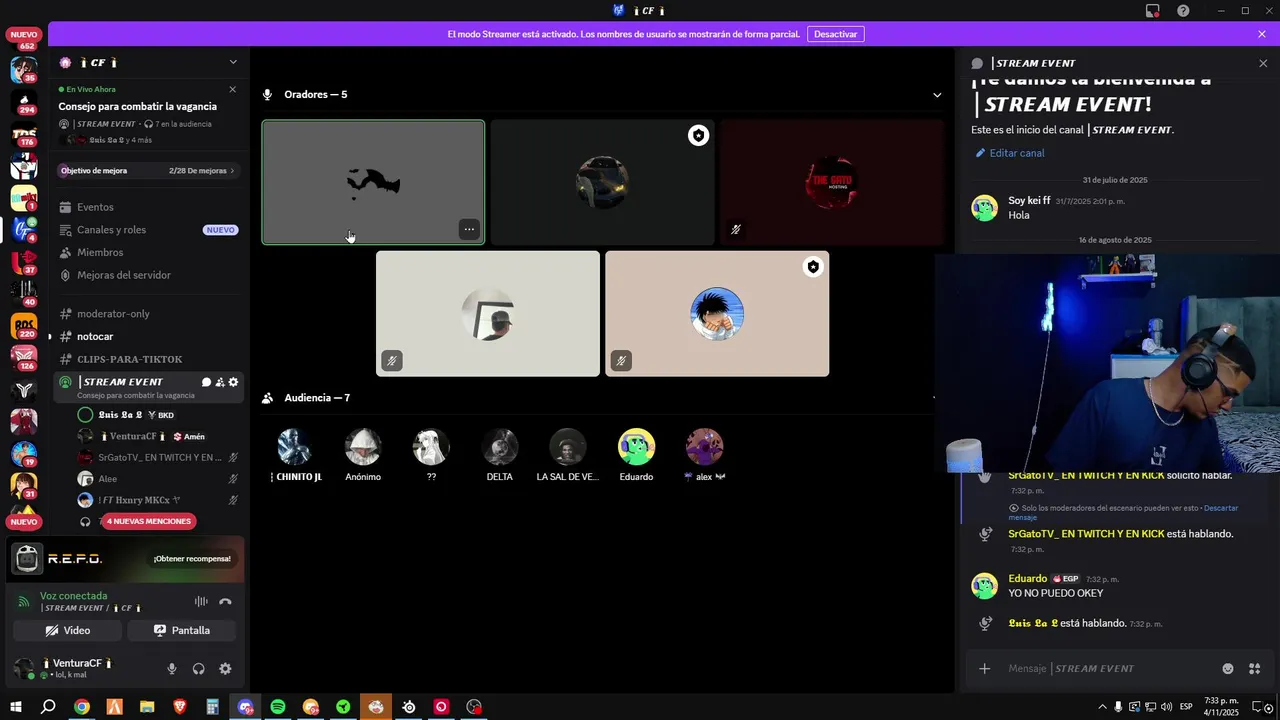Screen dimensions: 1280x720
Task: Toggle camera with the Video button
Action: 68,631
